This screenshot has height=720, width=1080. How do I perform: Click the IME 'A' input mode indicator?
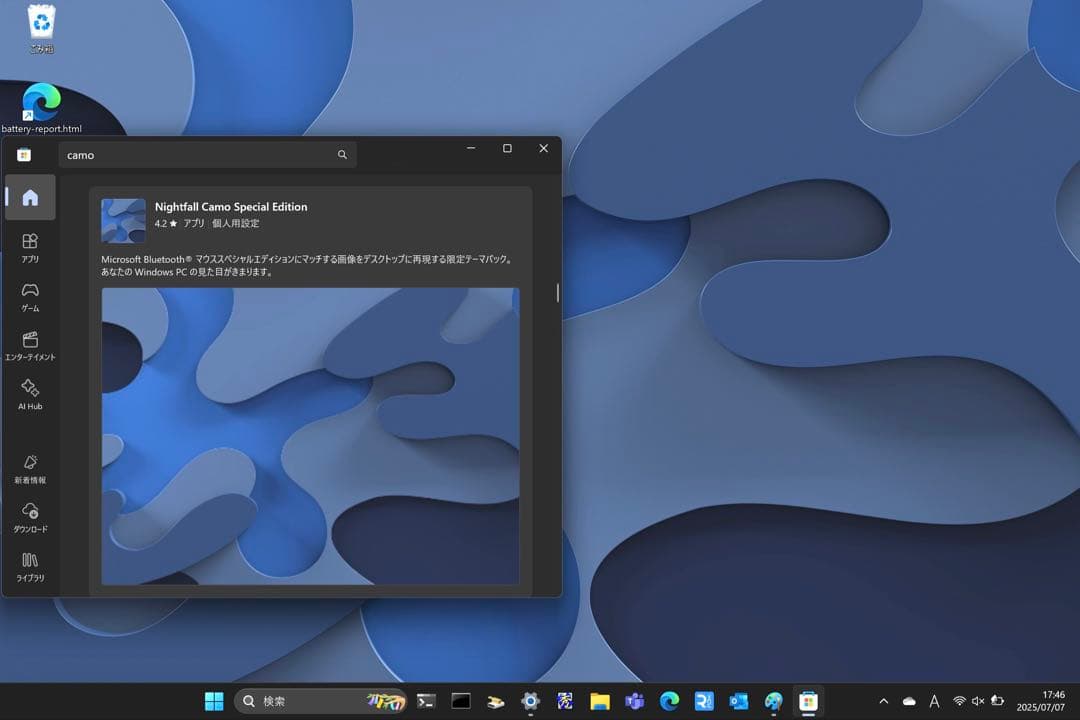coord(934,701)
